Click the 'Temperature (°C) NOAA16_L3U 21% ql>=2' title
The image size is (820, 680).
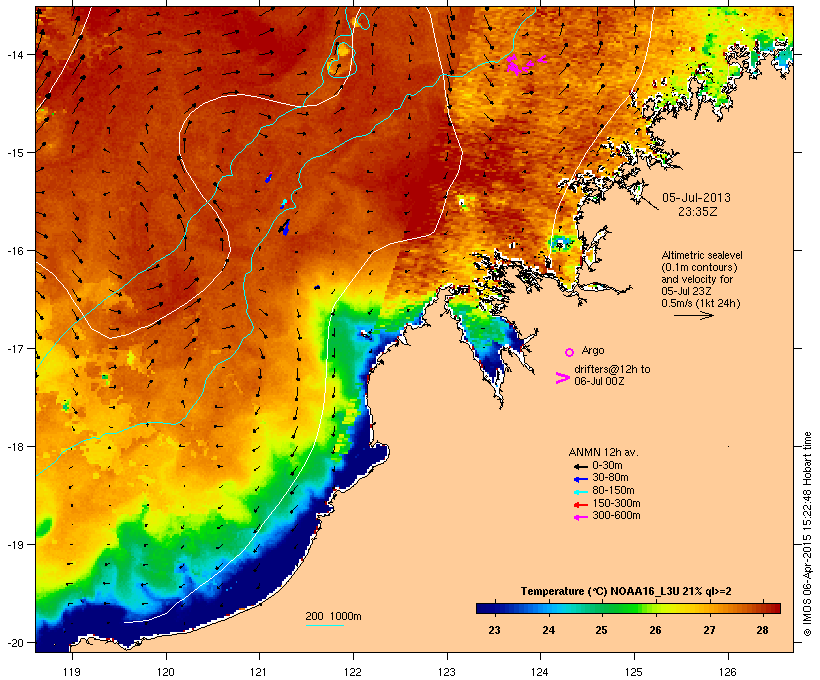pos(626,592)
